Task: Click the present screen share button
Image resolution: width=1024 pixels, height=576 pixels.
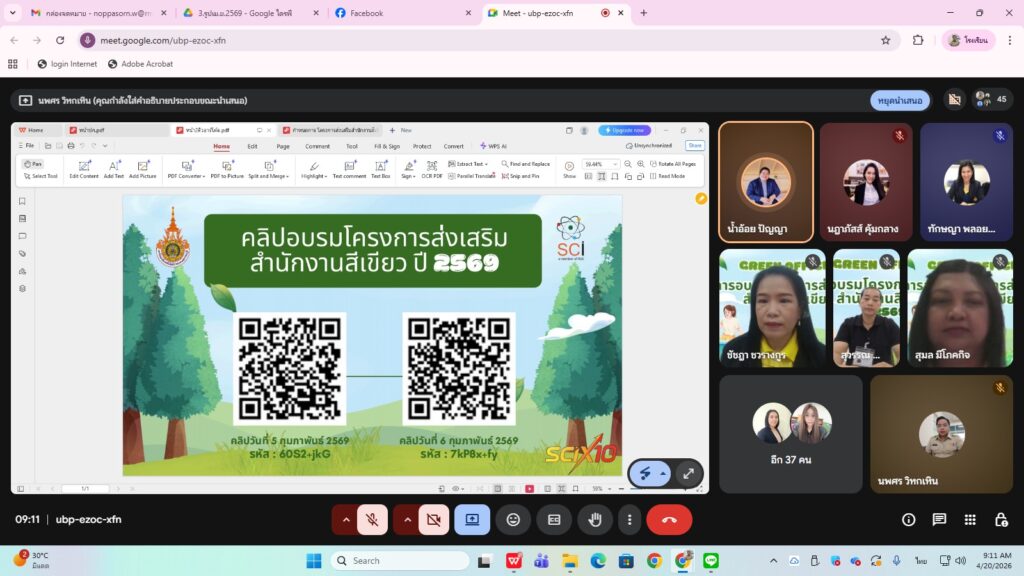Action: pos(472,520)
